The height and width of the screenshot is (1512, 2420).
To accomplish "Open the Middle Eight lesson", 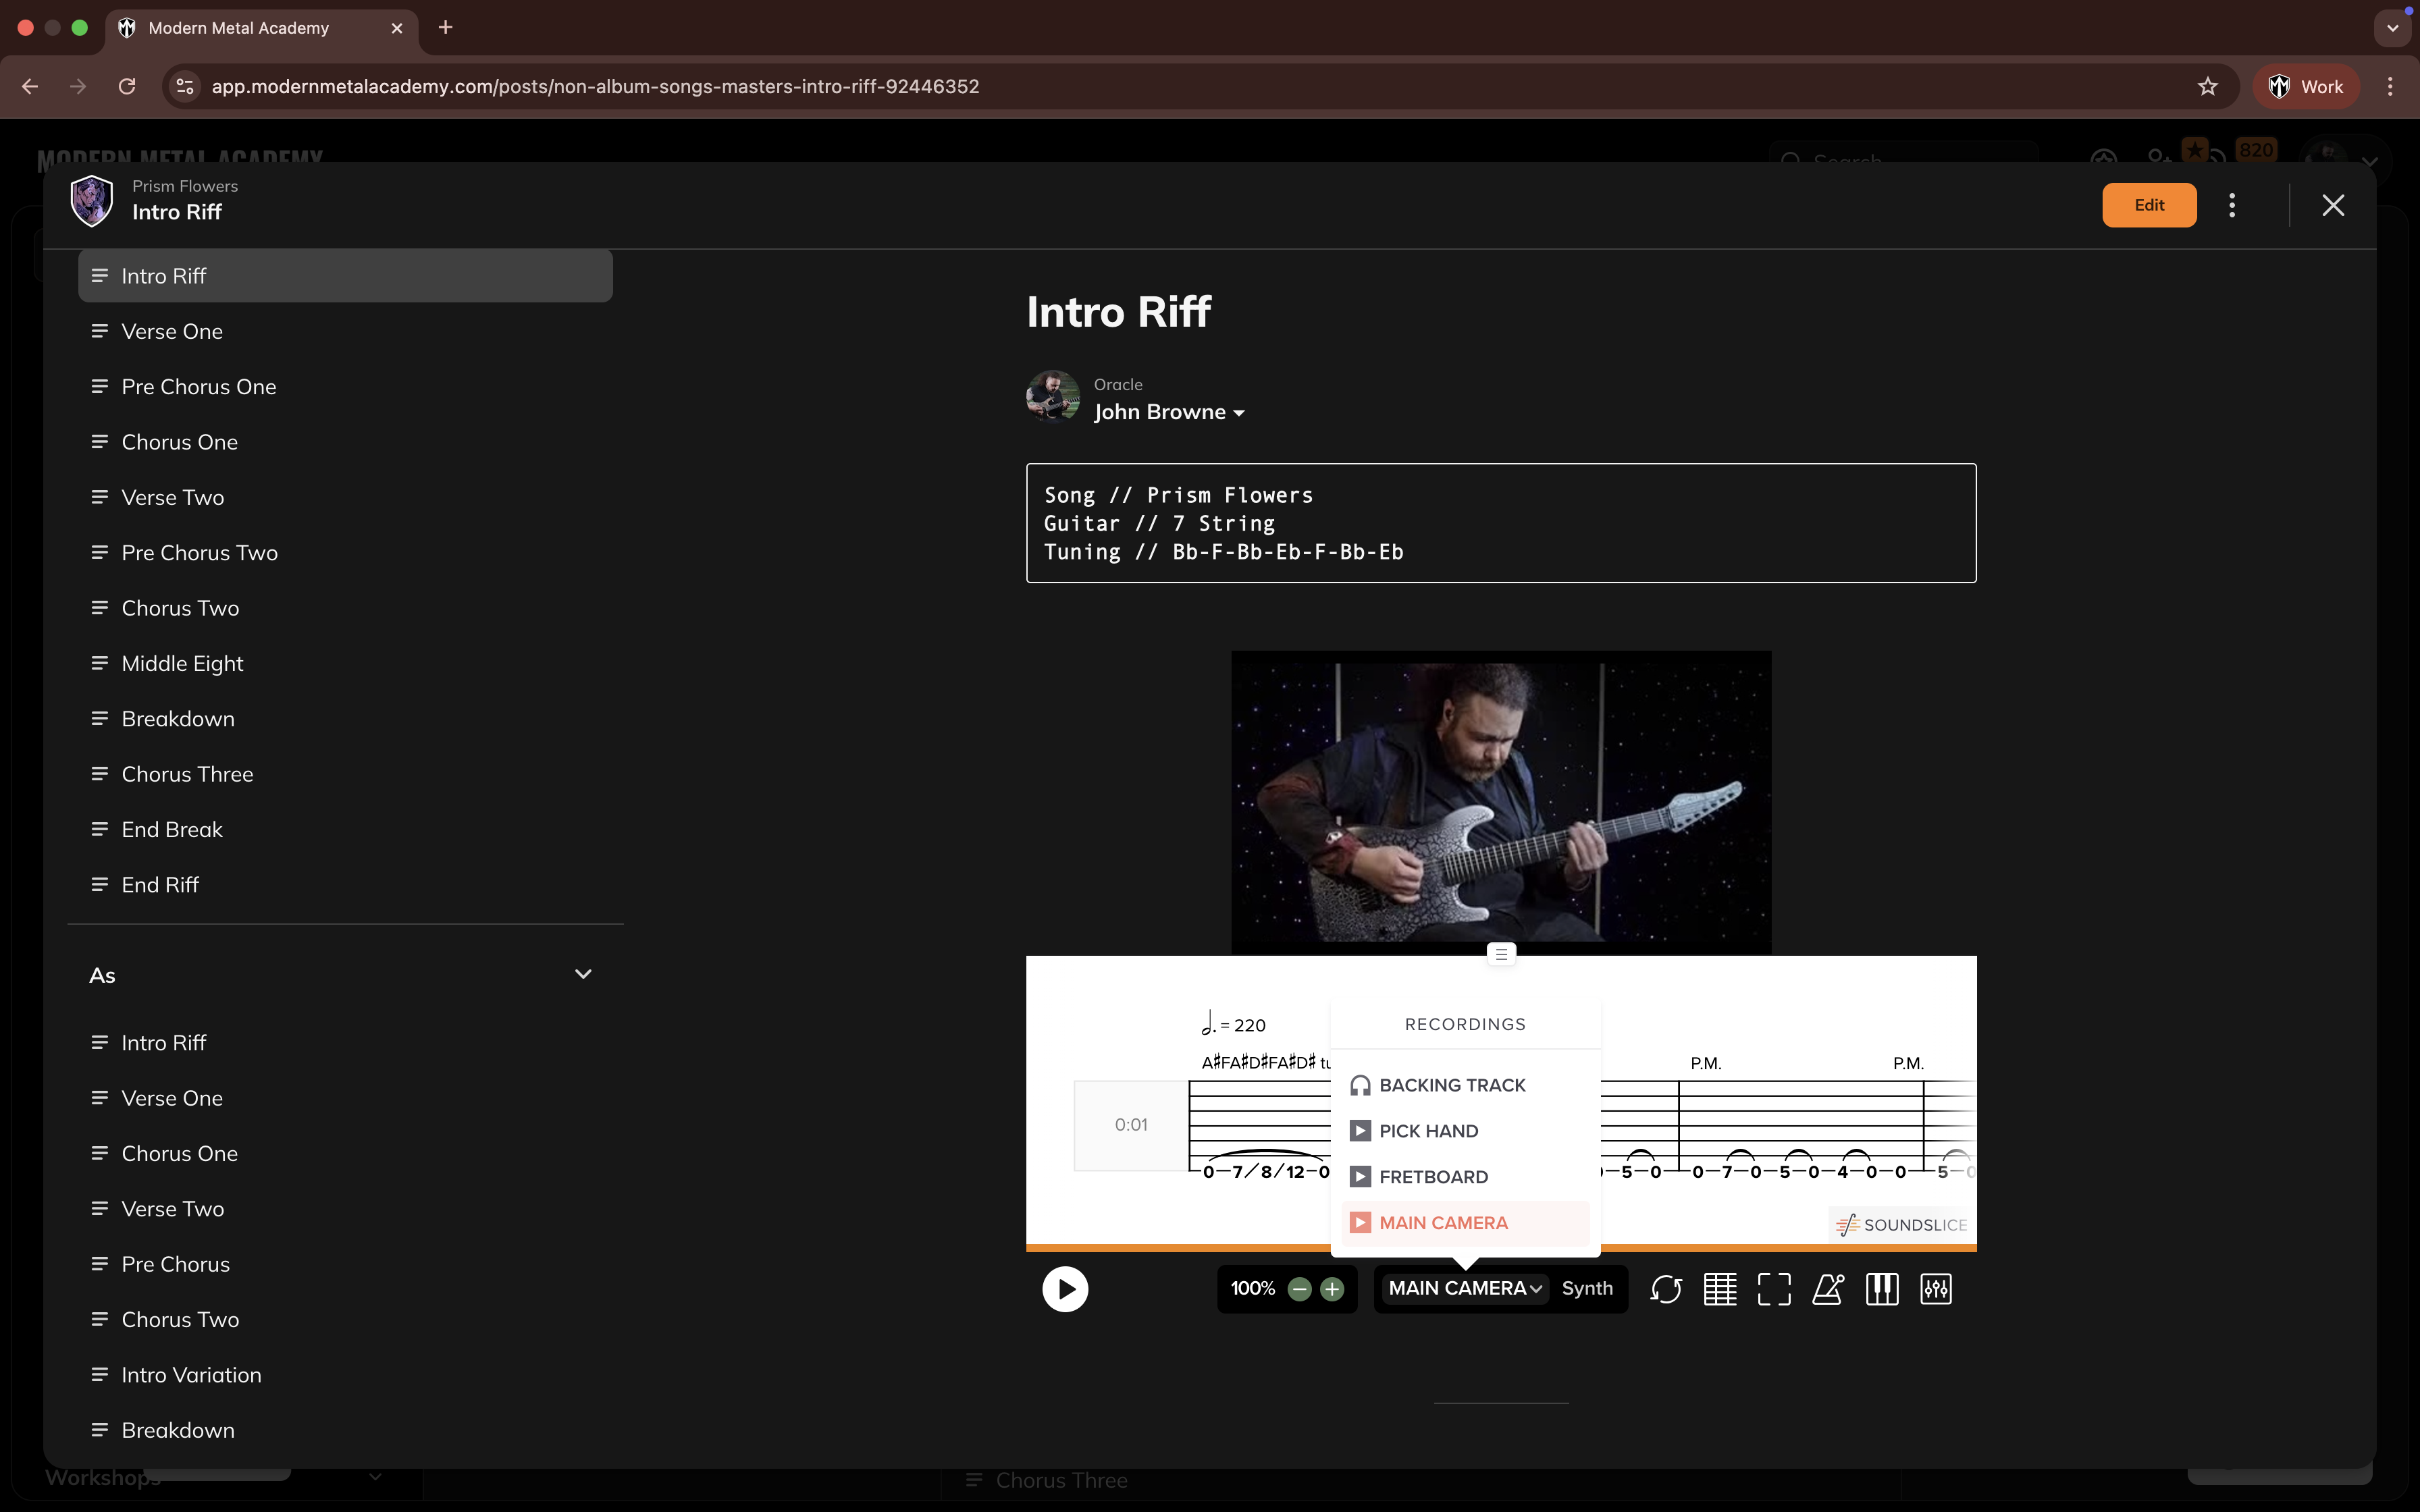I will [182, 663].
